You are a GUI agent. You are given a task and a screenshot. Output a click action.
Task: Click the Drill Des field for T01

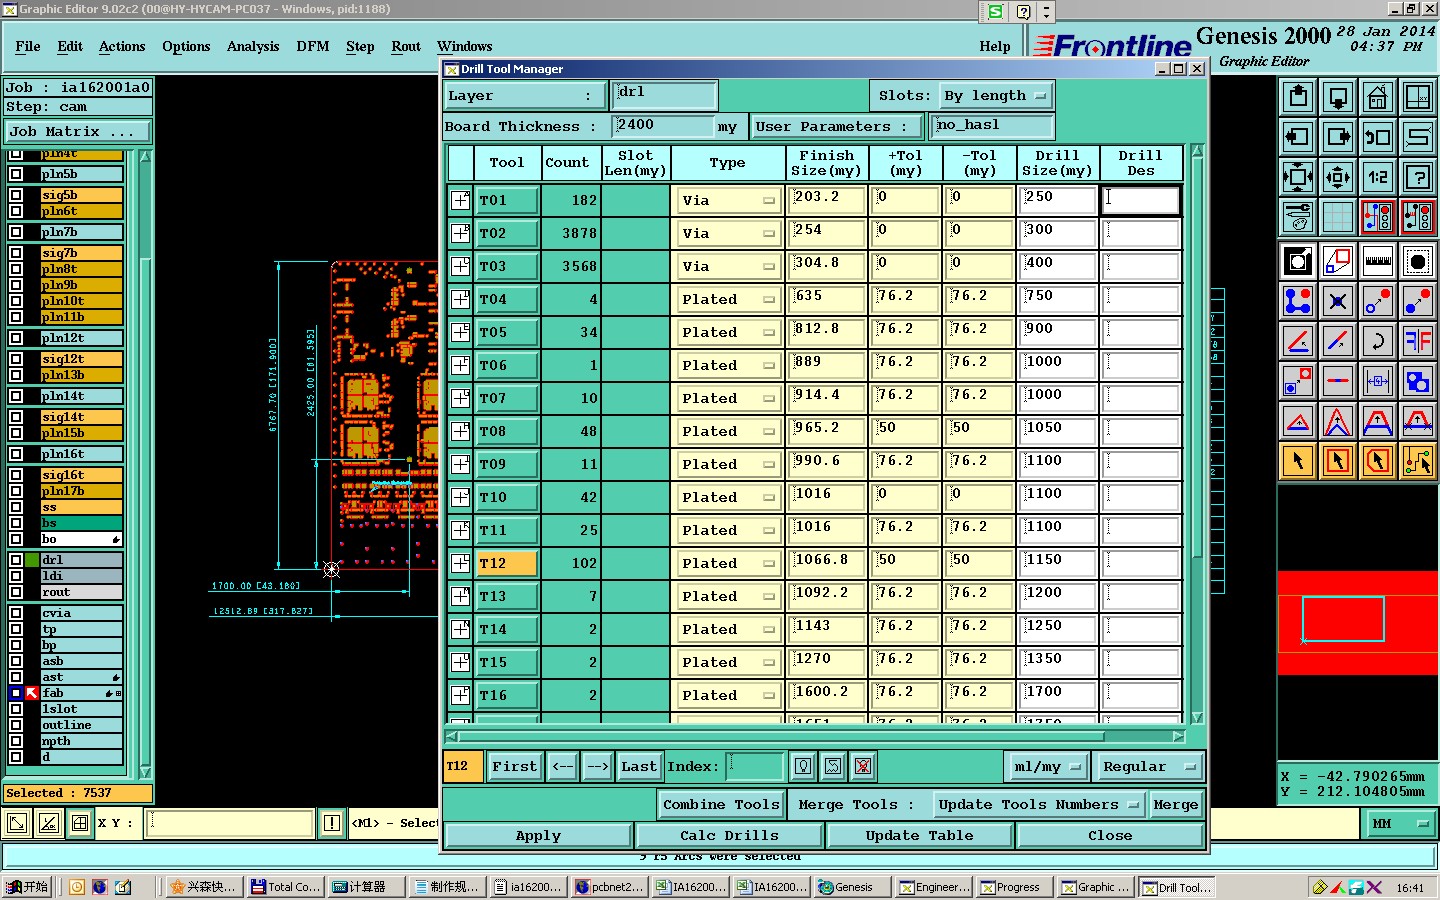click(x=1141, y=200)
